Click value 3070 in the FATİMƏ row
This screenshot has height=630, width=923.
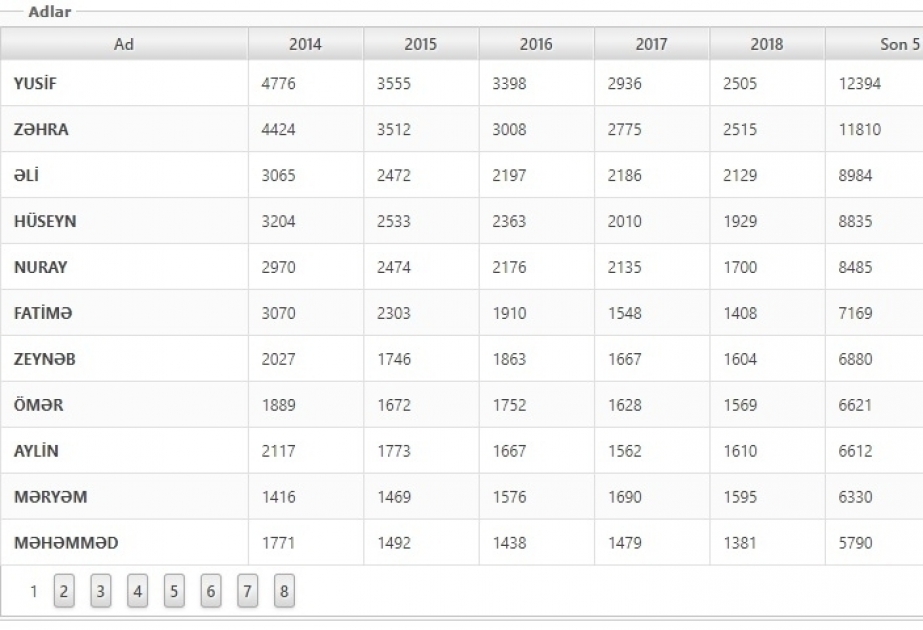pyautogui.click(x=278, y=313)
